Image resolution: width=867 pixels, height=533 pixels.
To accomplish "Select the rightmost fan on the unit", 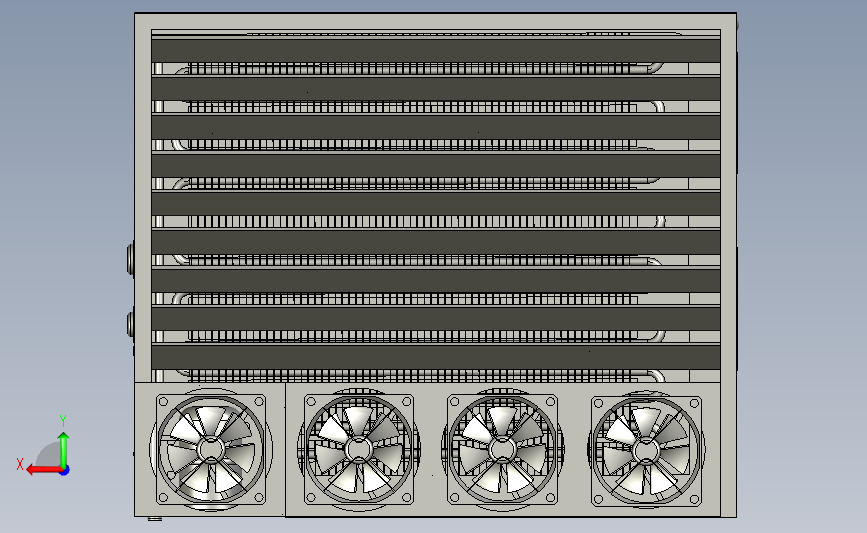I will tap(646, 451).
